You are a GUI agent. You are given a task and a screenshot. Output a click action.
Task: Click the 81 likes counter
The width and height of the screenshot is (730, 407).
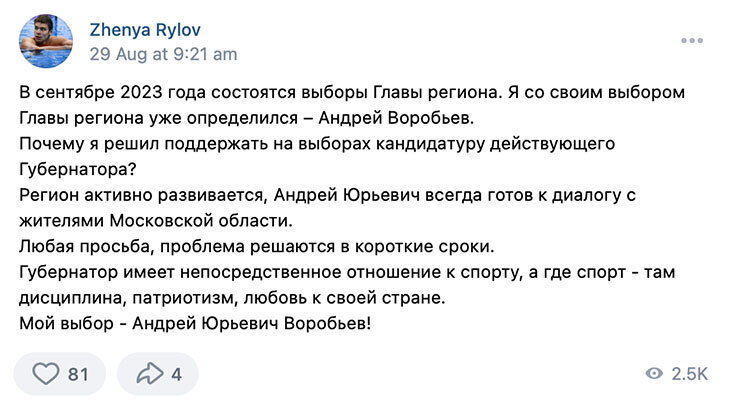coord(78,374)
